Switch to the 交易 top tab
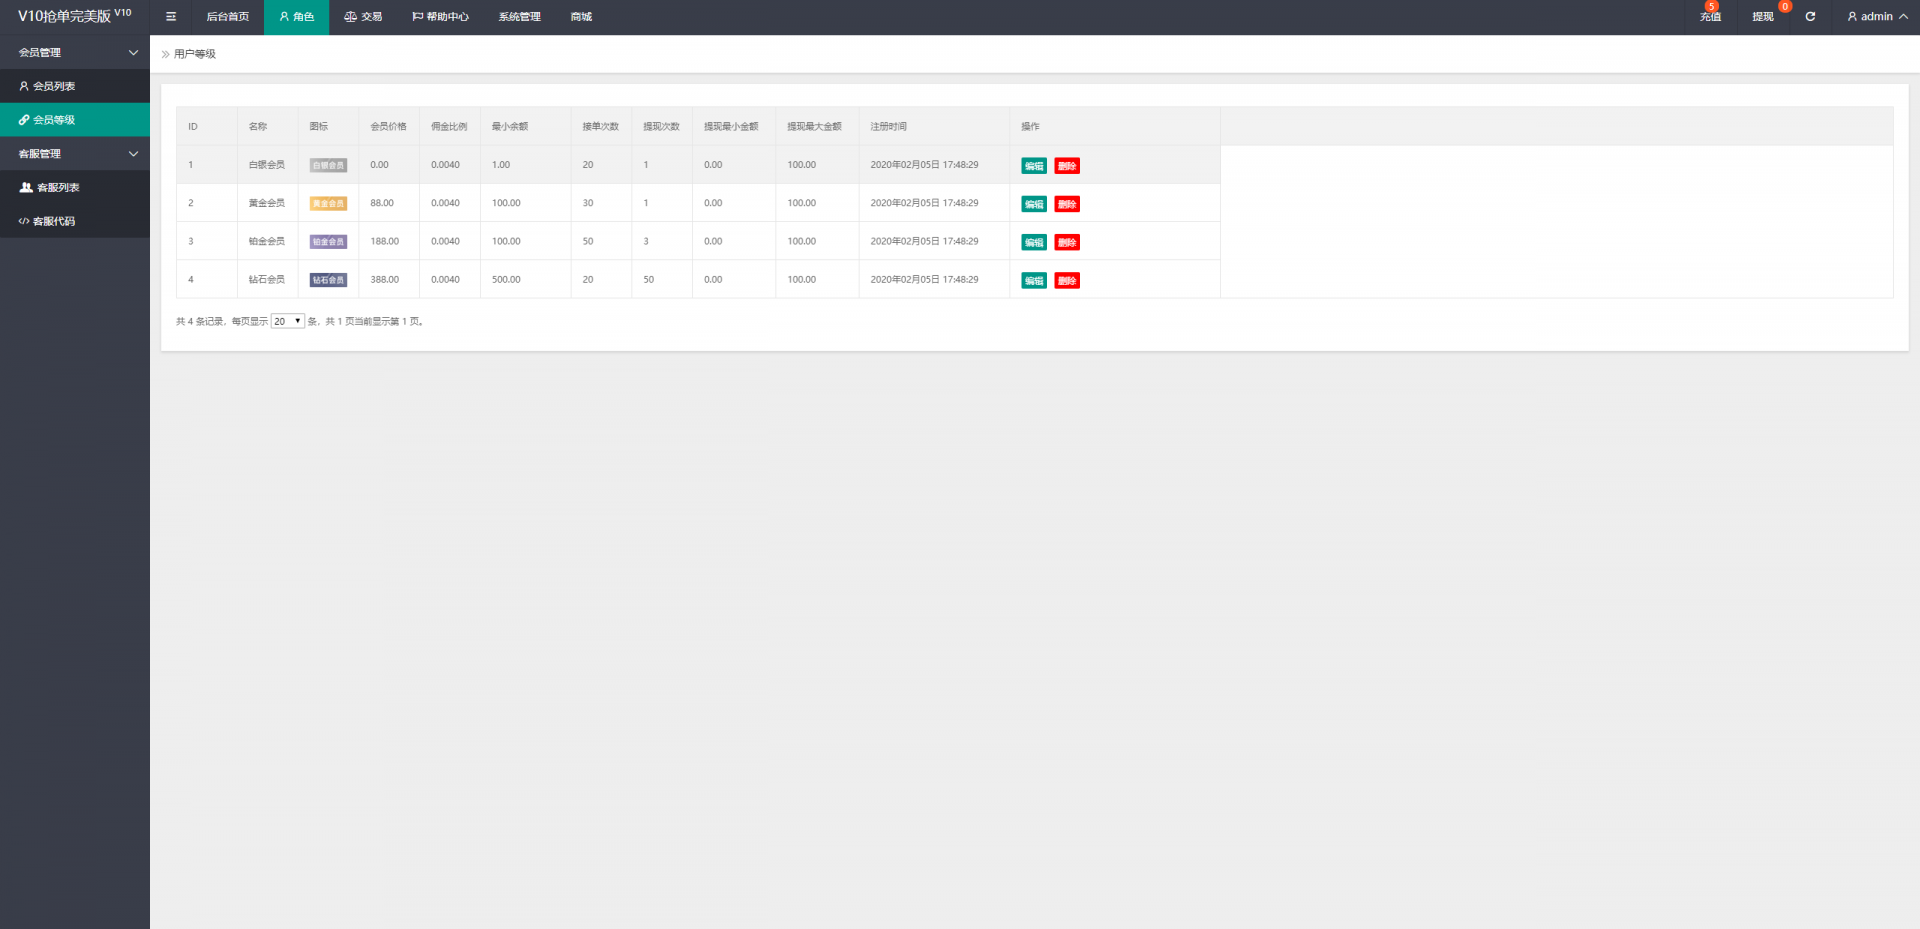 [x=363, y=17]
